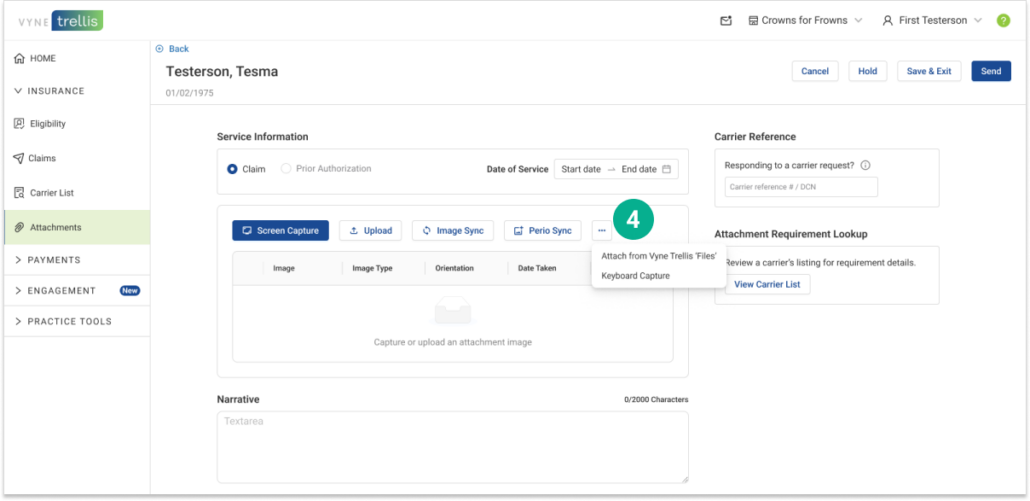Click the mail envelope icon in header

pos(726,21)
